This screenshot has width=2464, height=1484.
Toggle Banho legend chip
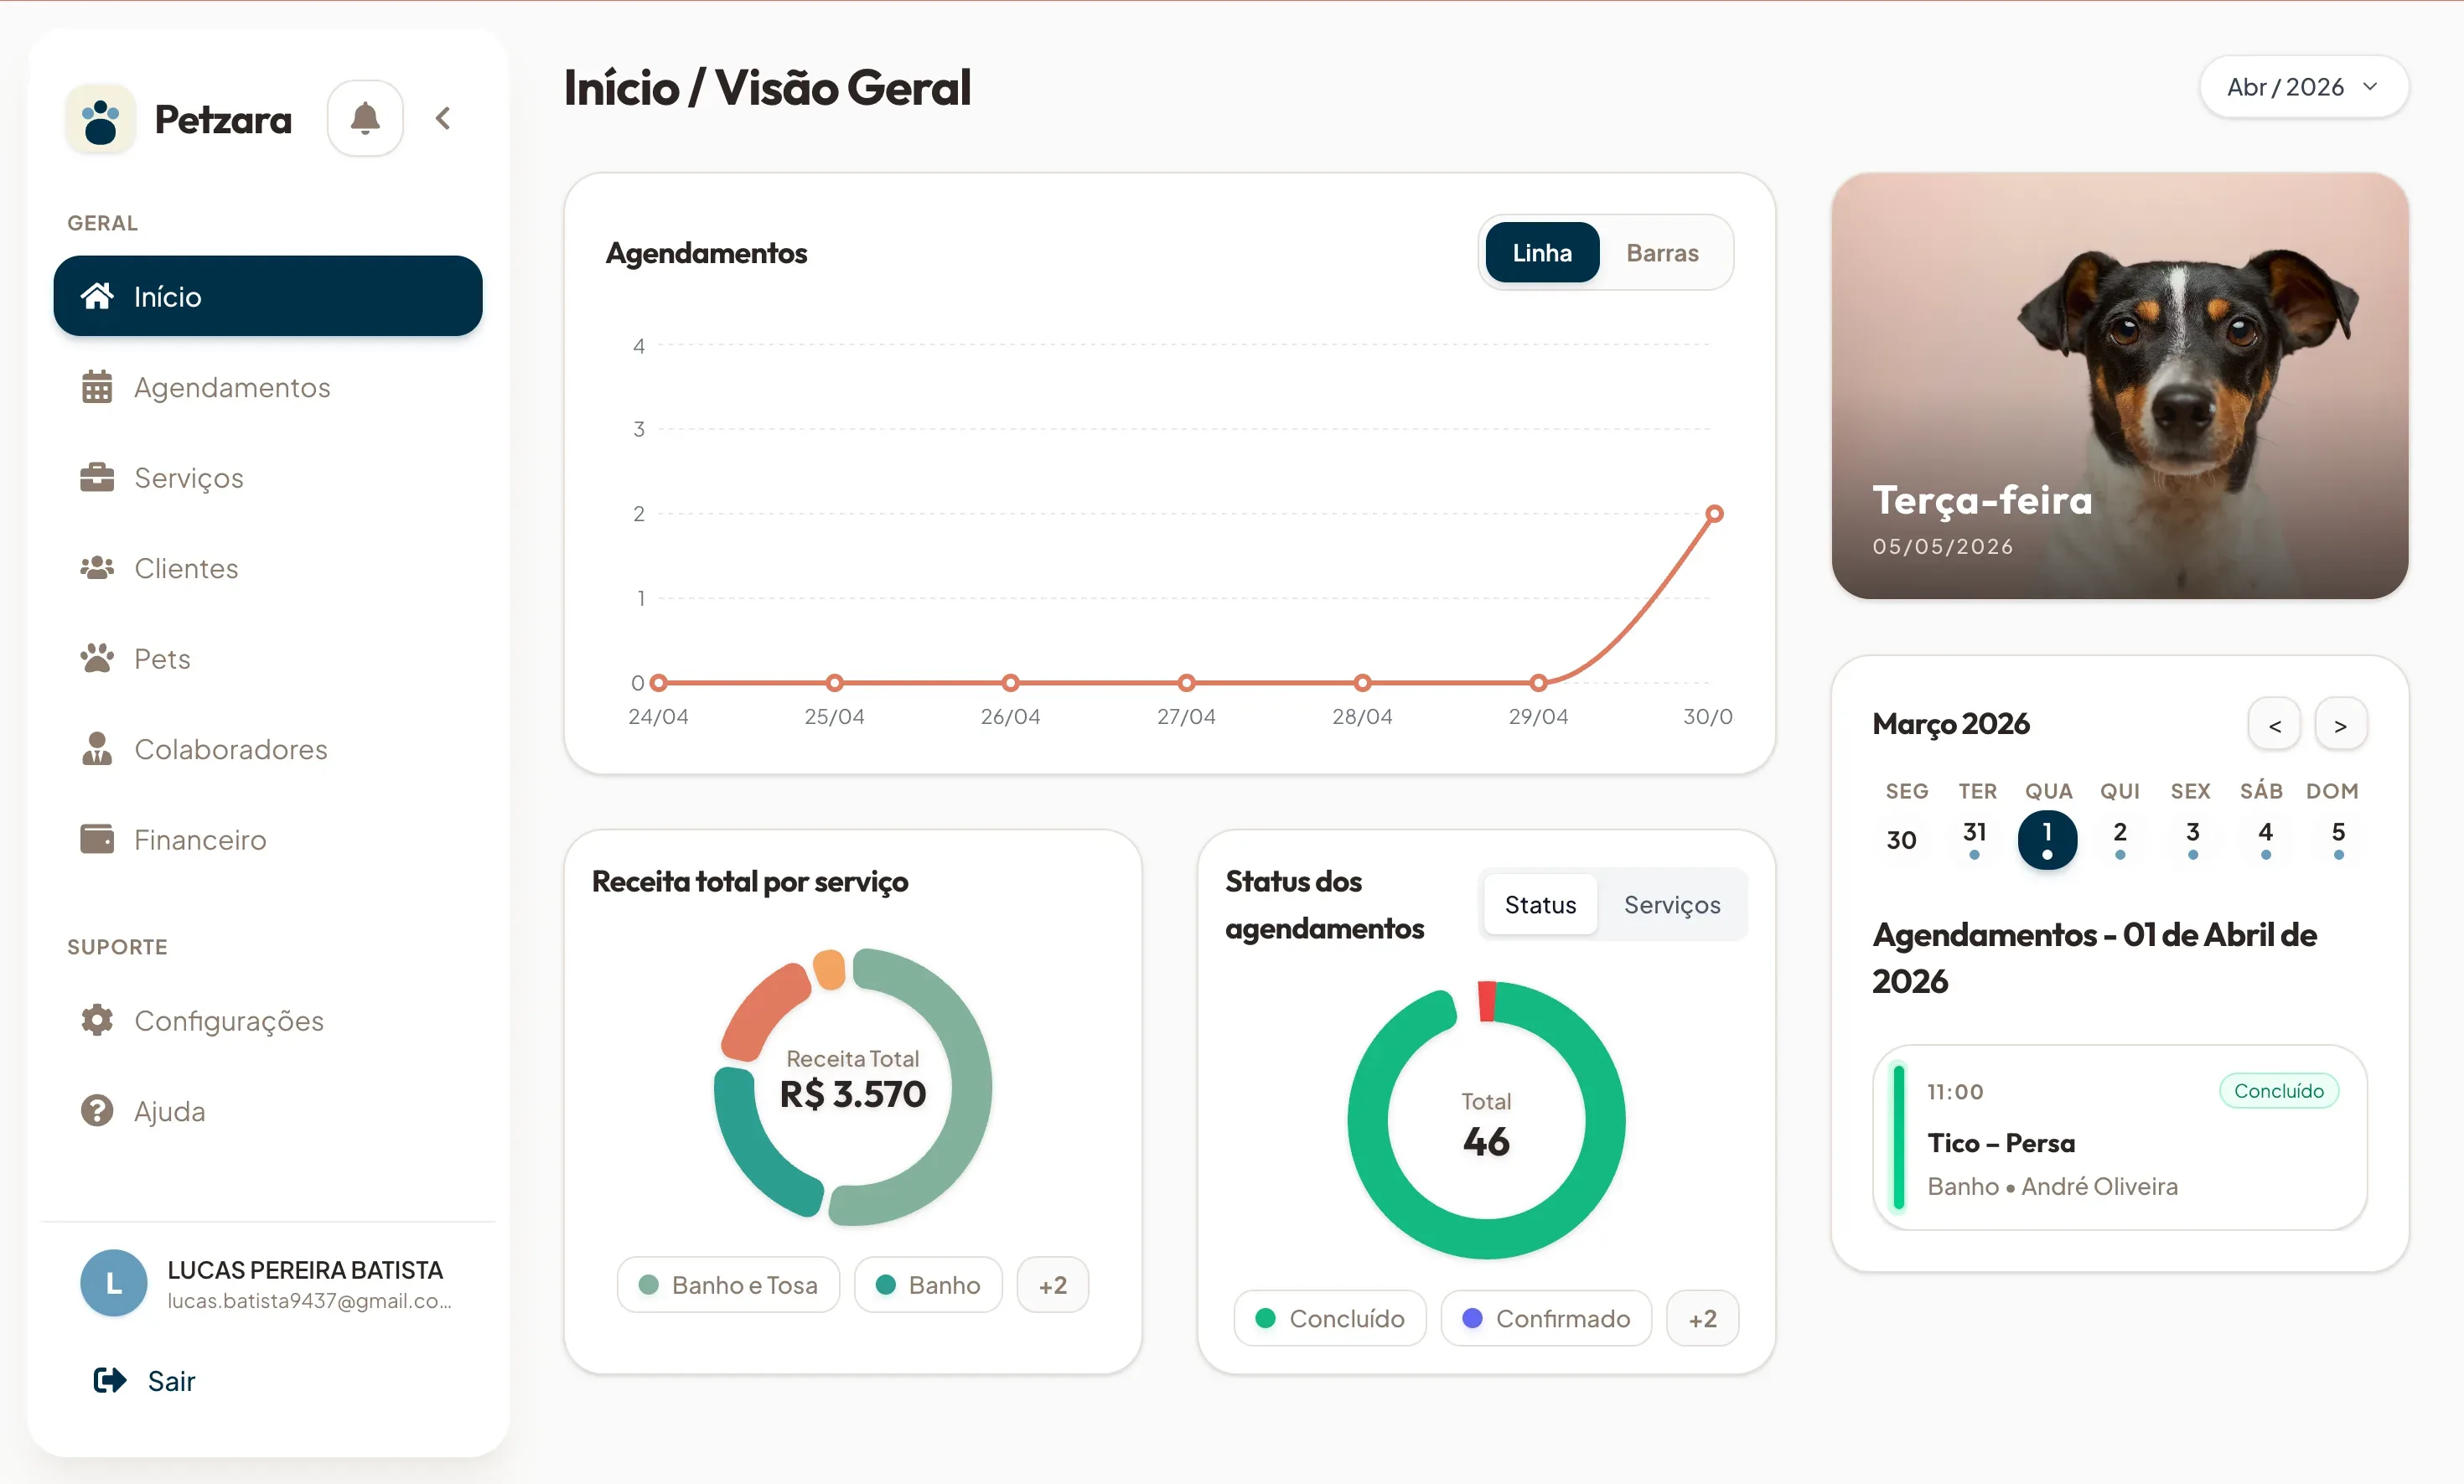(928, 1284)
